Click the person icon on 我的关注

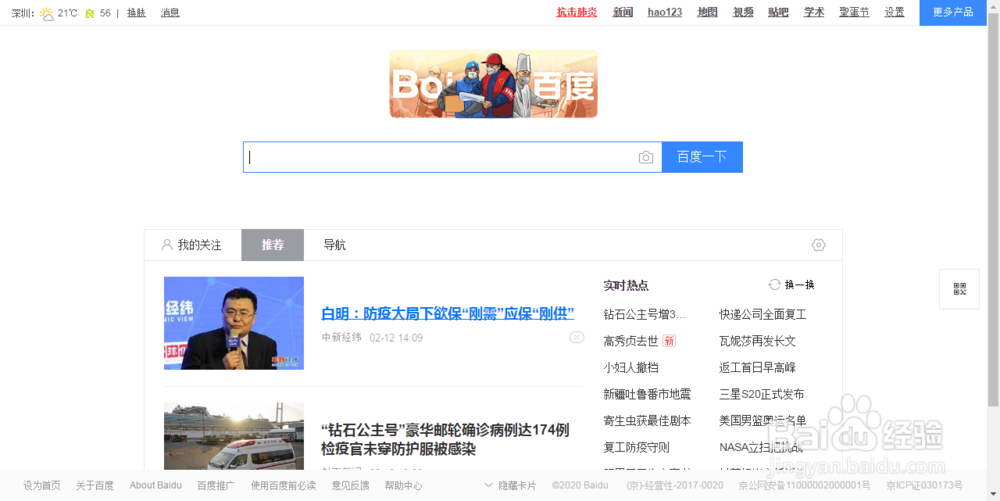[167, 245]
